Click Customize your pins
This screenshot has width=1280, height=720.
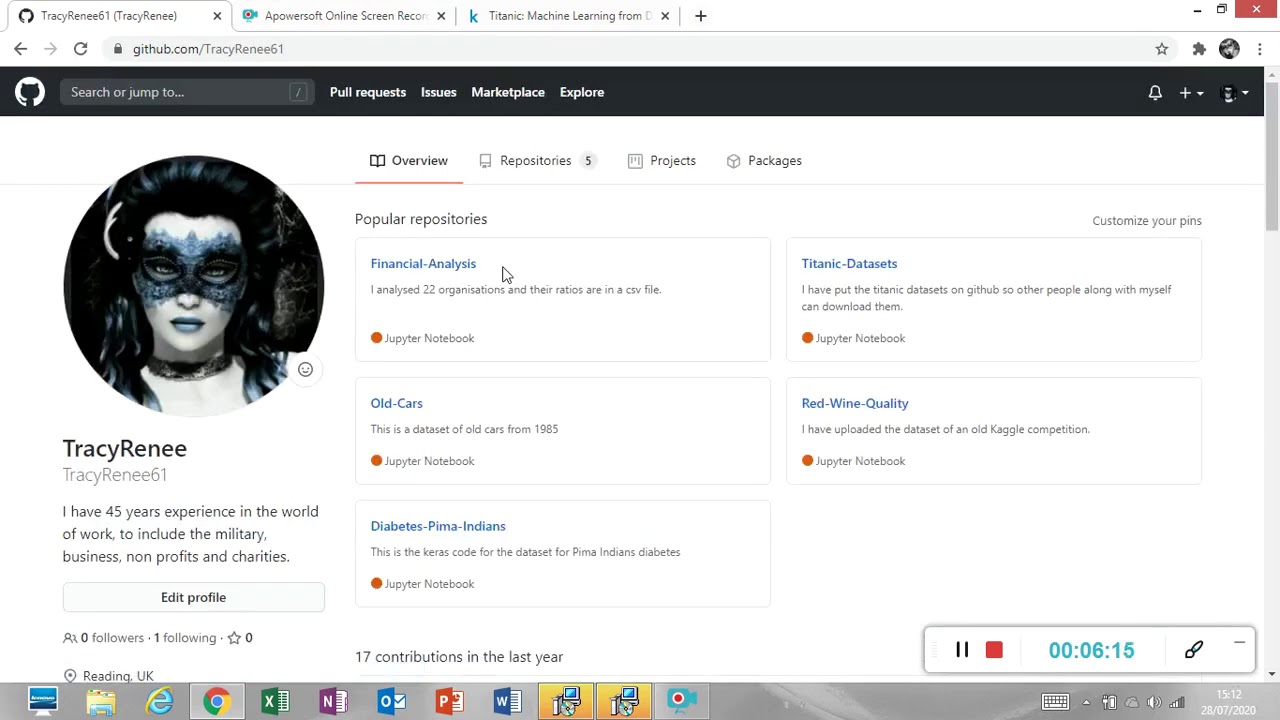click(x=1147, y=221)
